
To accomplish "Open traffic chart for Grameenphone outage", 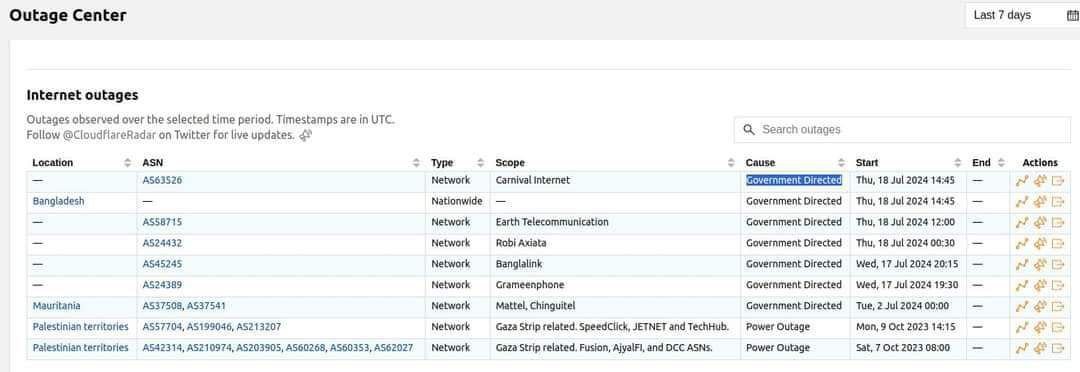I will click(x=1021, y=285).
